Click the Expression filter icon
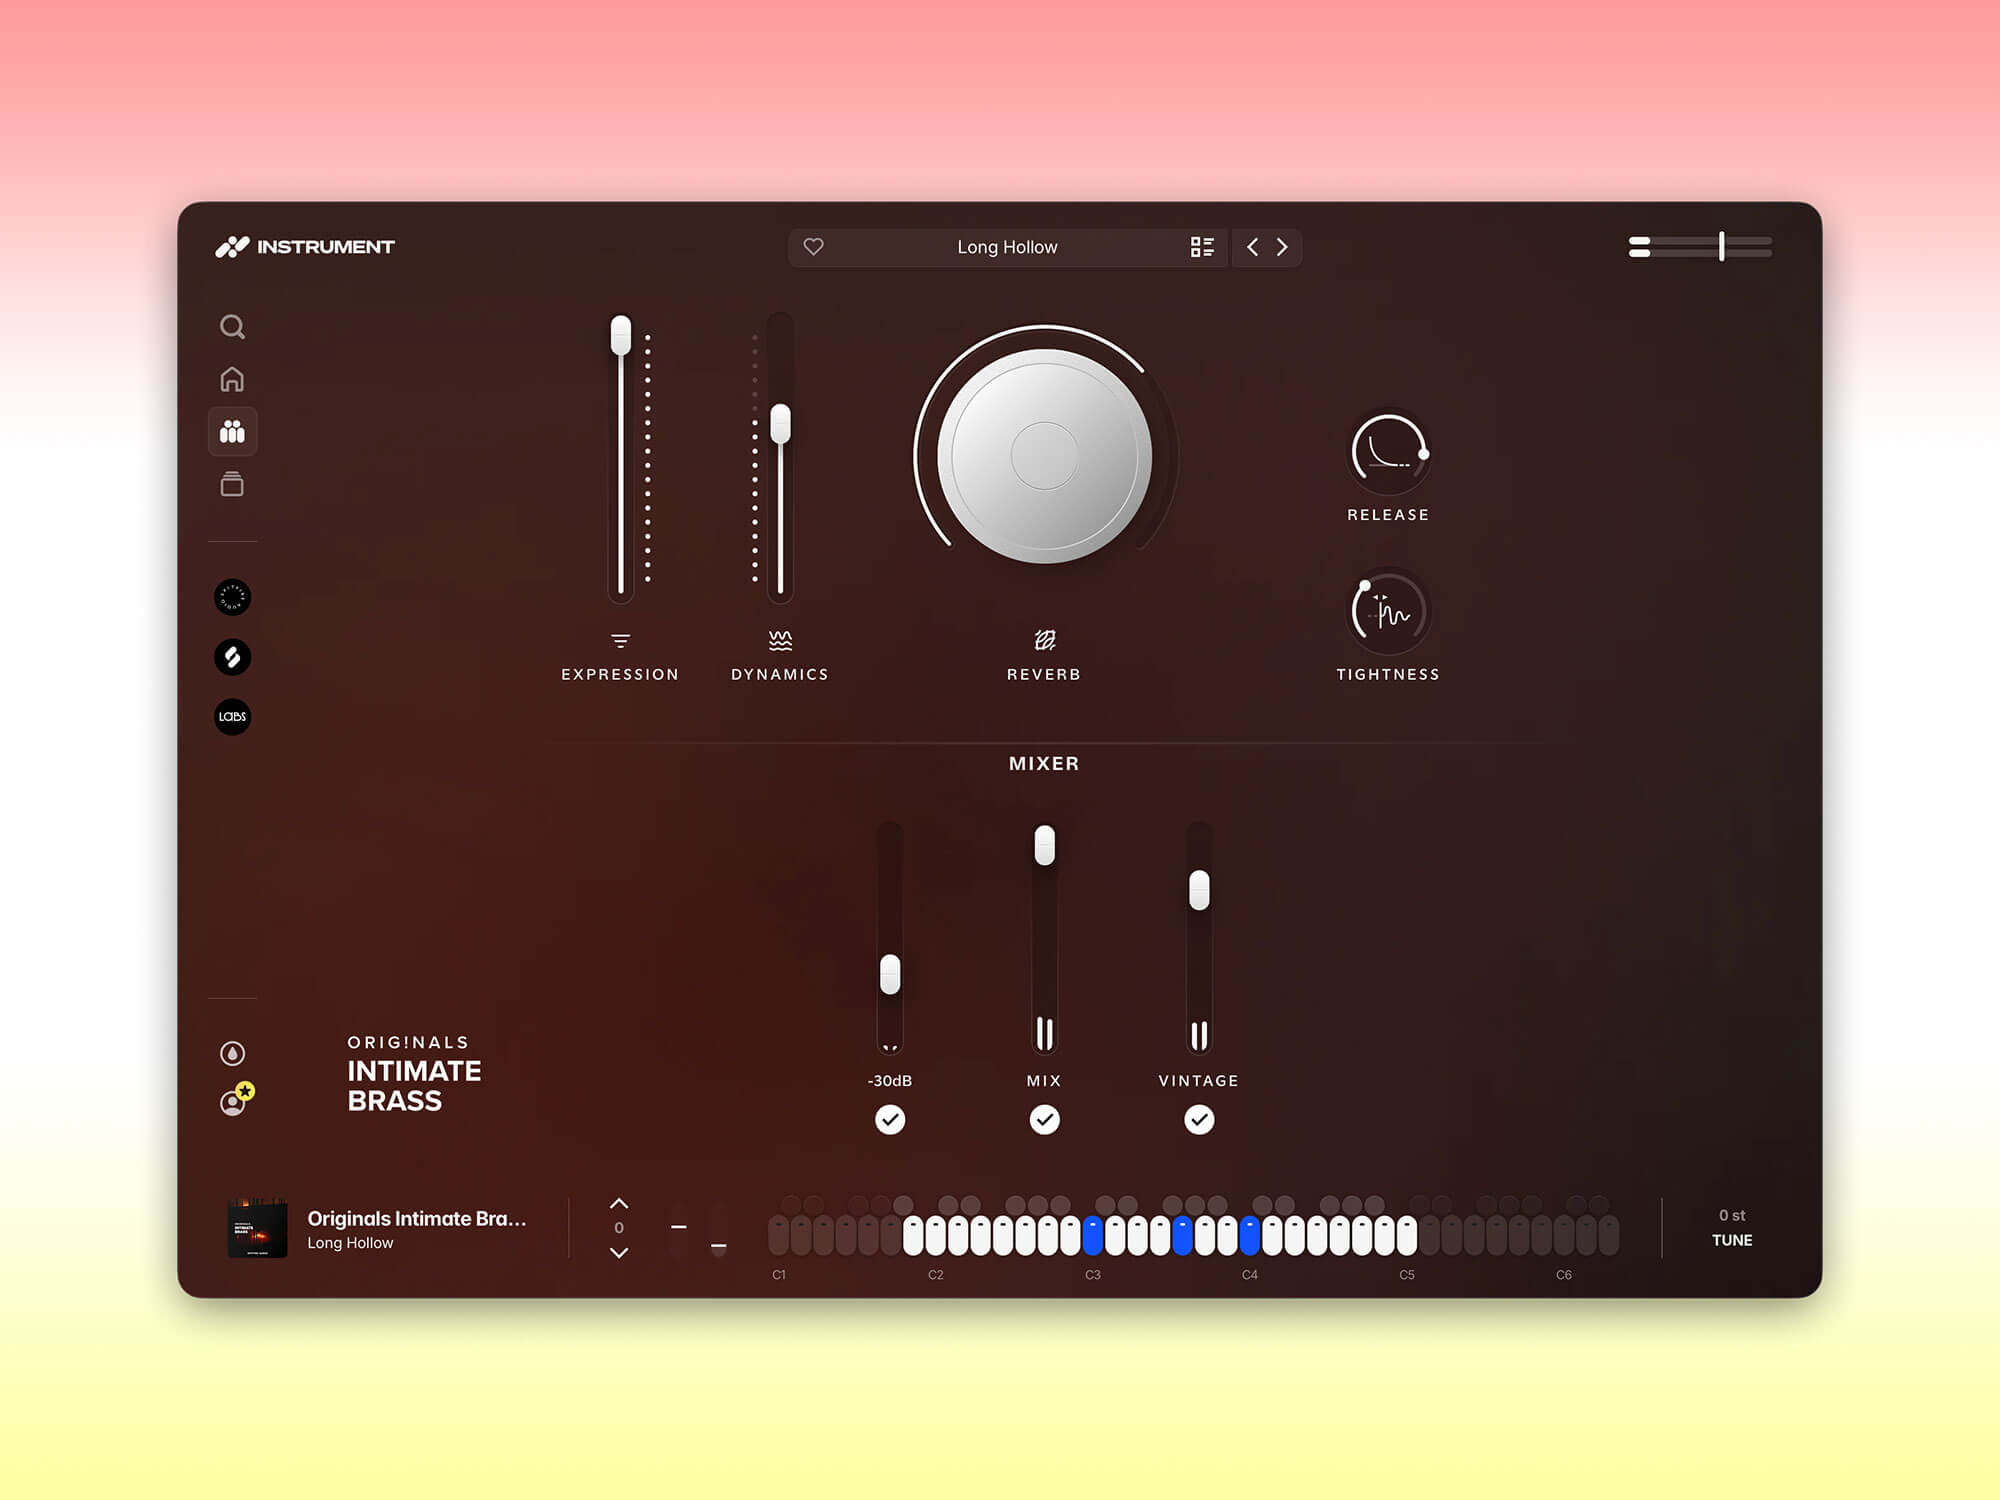2000x1500 pixels. click(x=620, y=640)
